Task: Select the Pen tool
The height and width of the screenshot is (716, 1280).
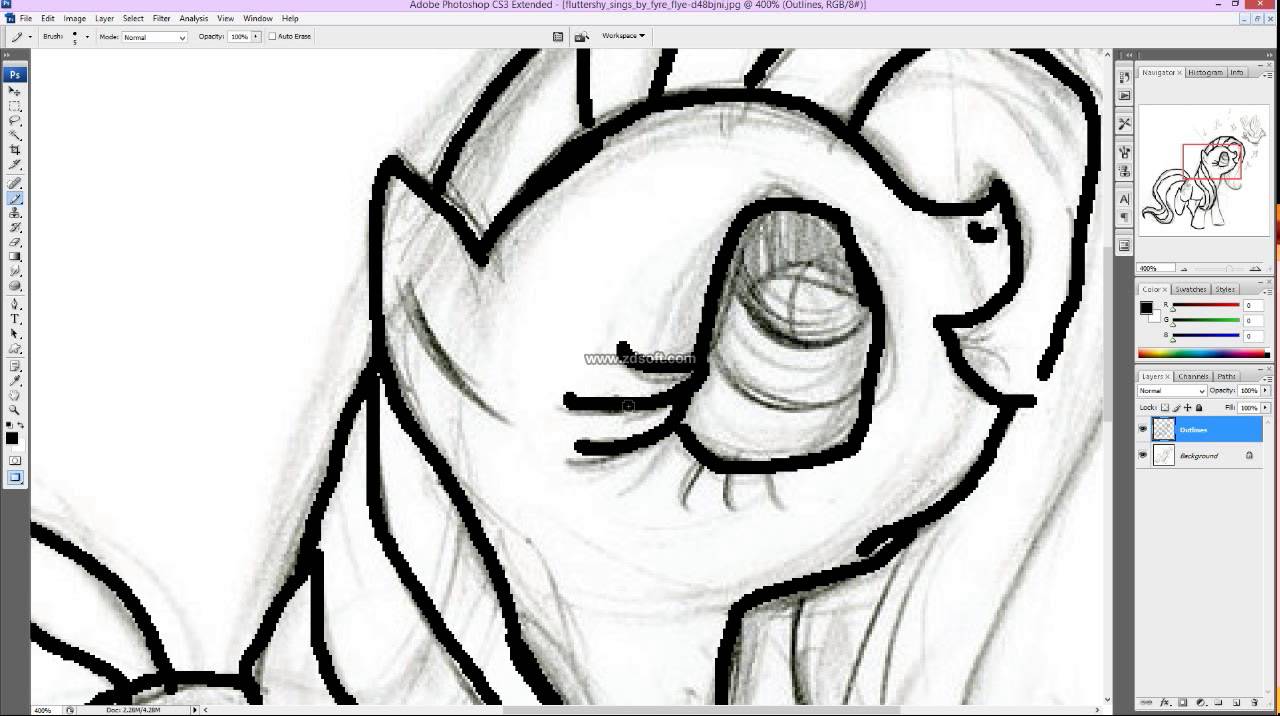Action: point(14,302)
